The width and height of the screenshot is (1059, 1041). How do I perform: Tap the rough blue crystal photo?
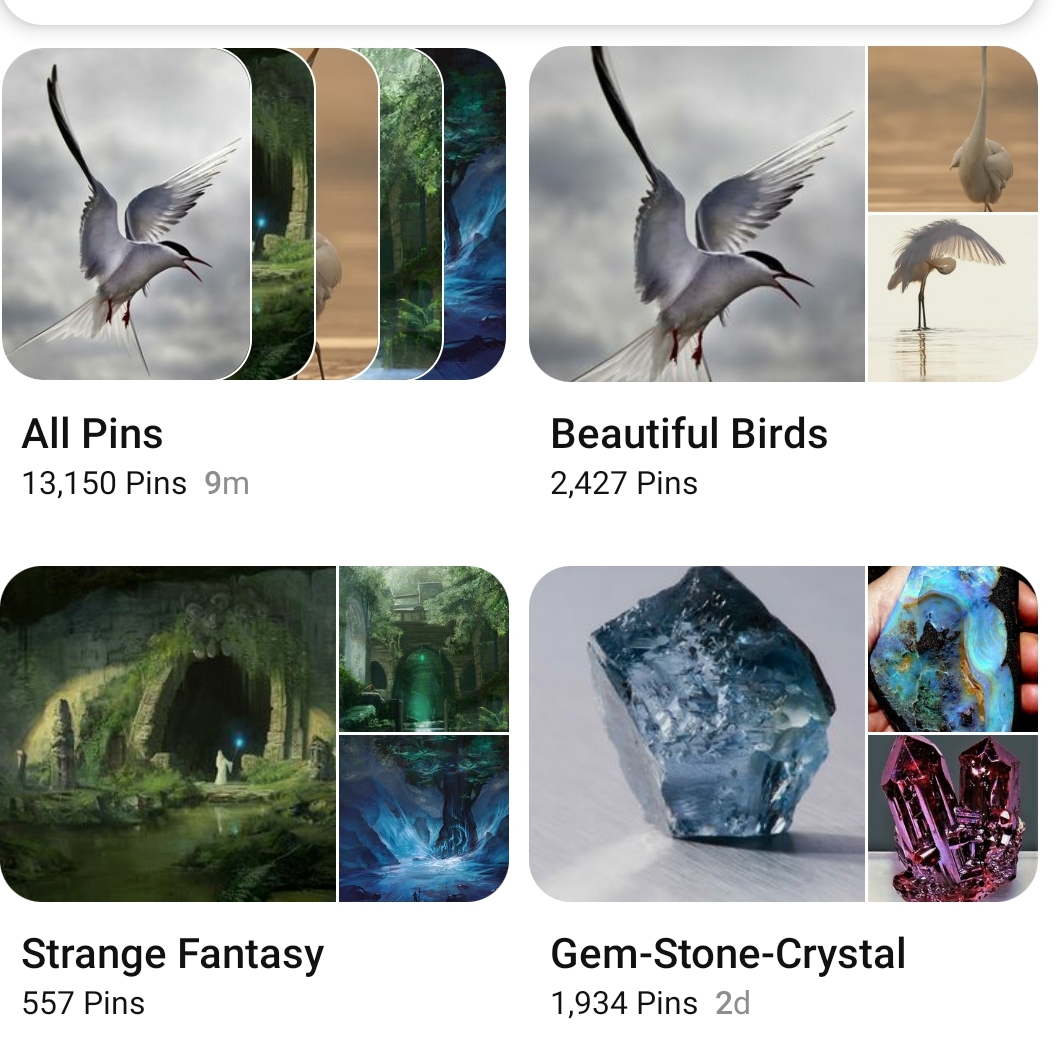[697, 734]
